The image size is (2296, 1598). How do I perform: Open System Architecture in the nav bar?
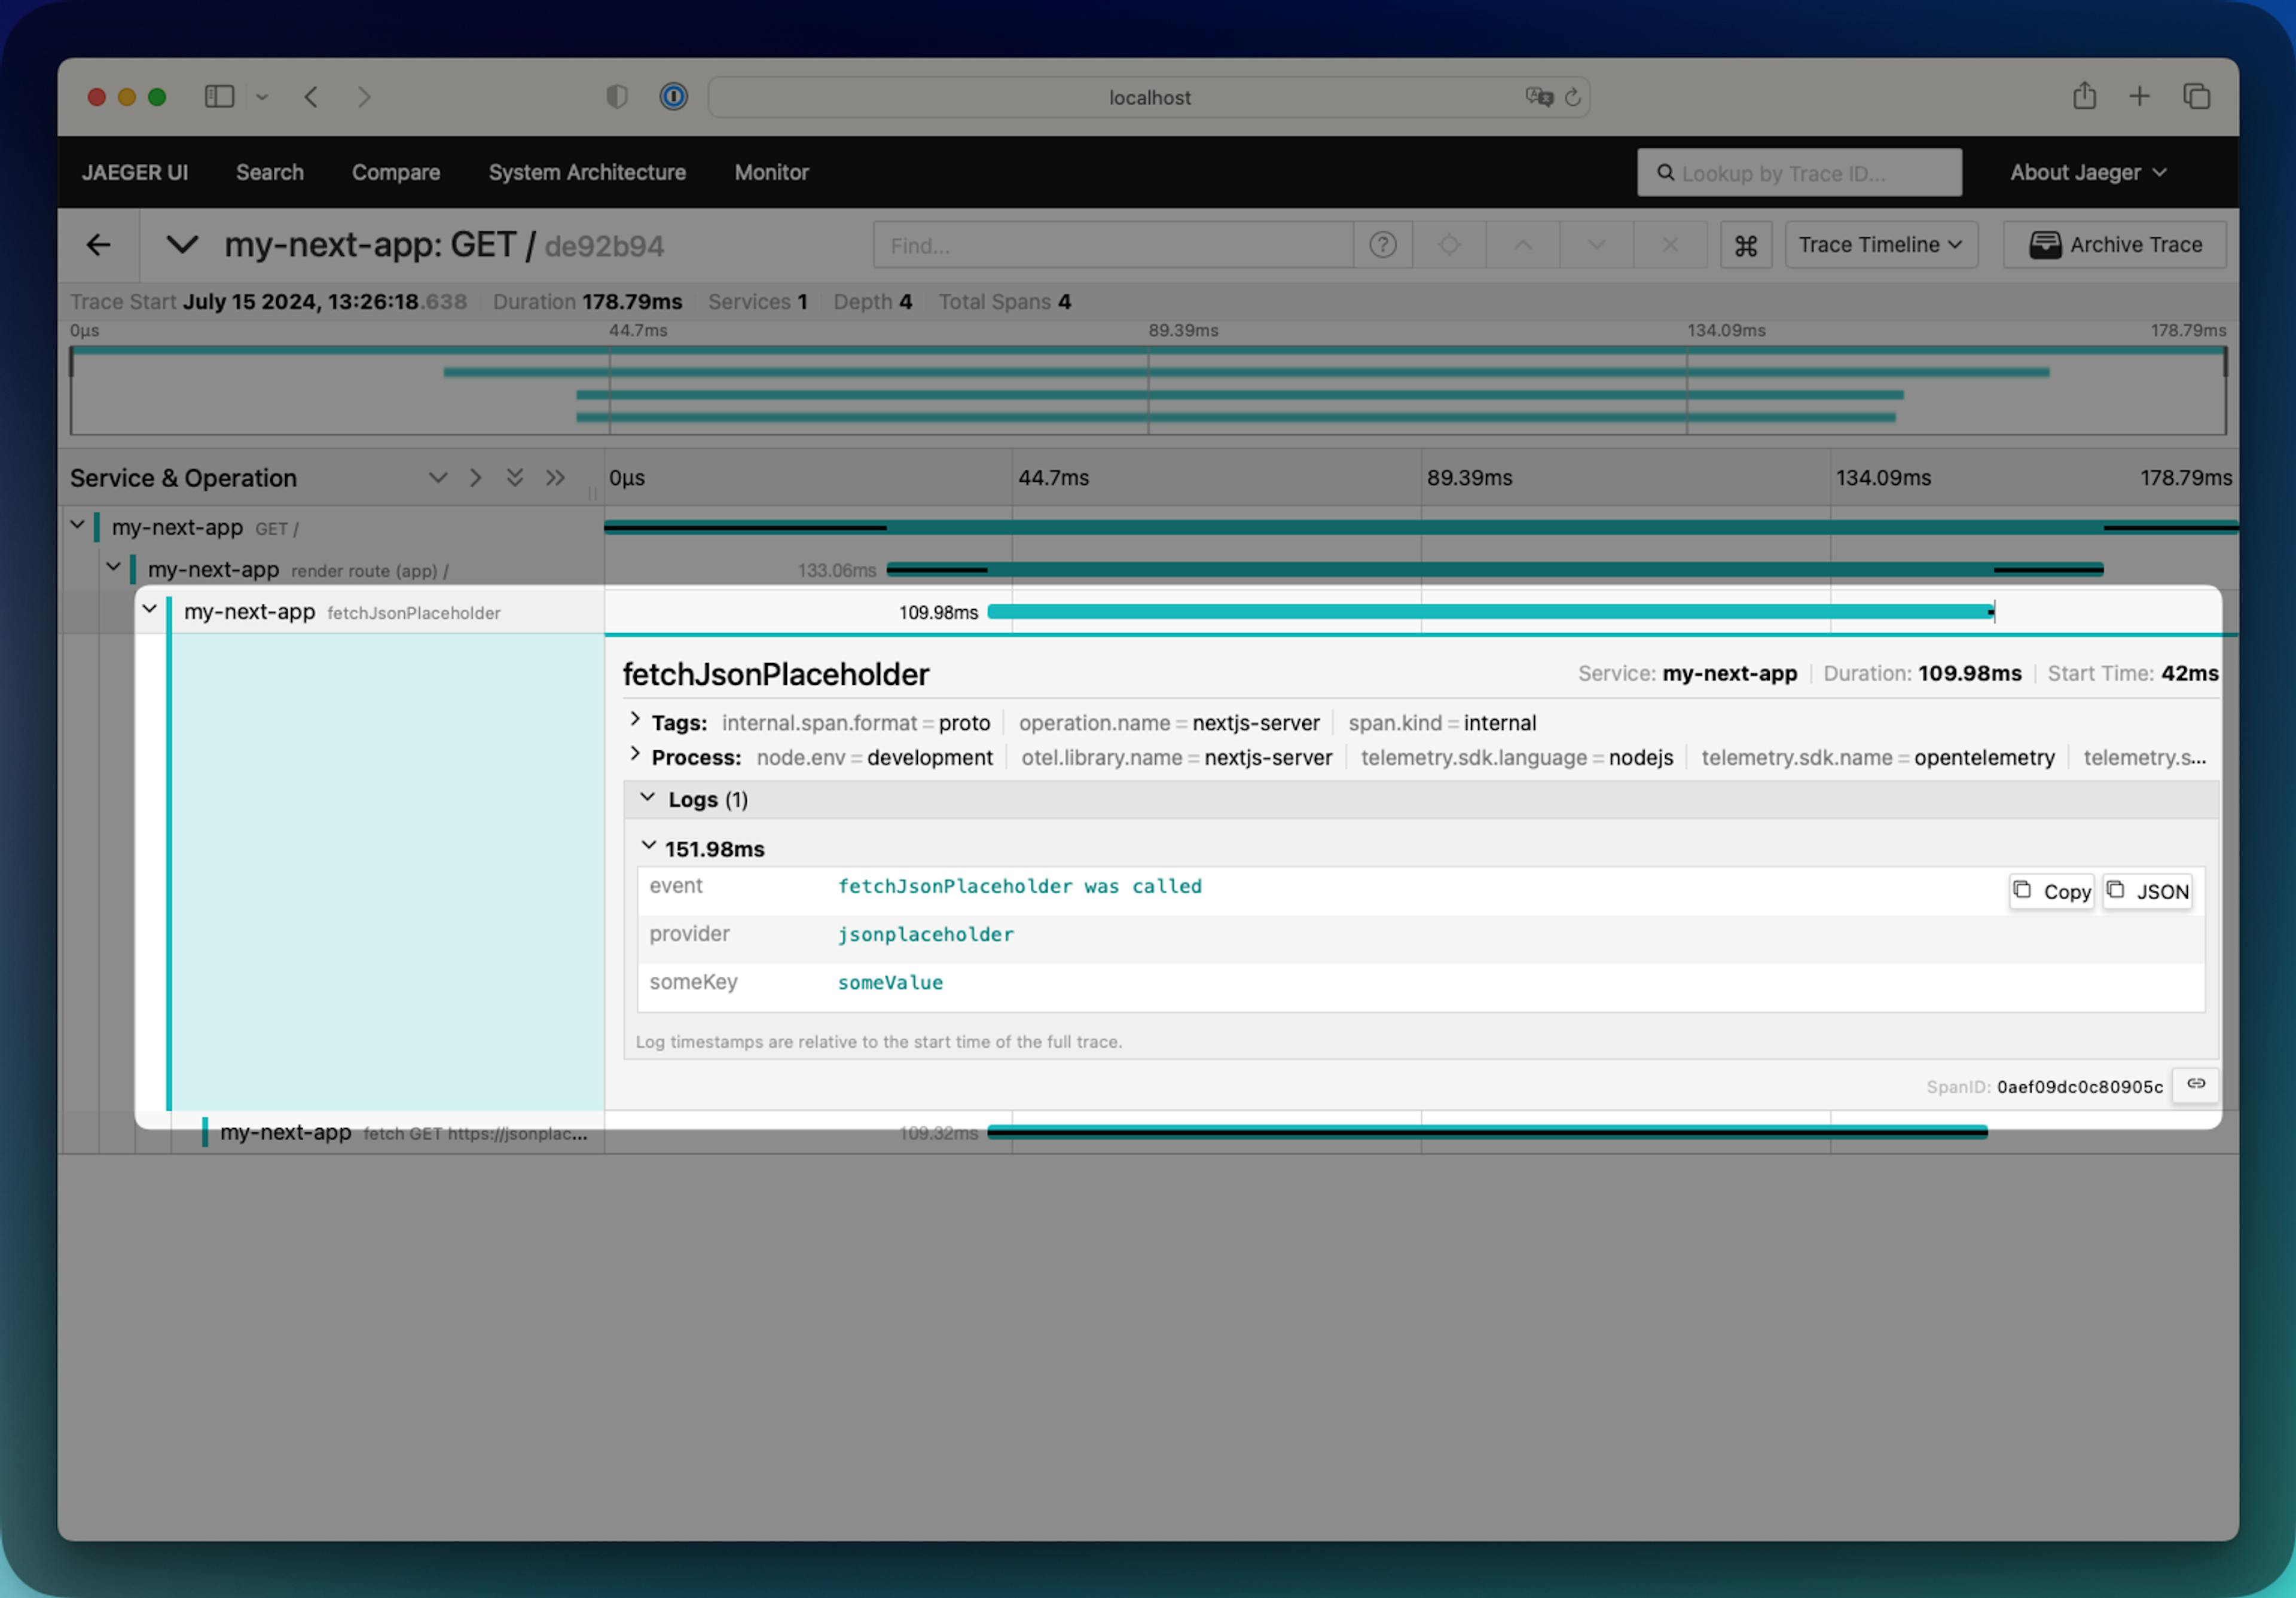pyautogui.click(x=587, y=173)
